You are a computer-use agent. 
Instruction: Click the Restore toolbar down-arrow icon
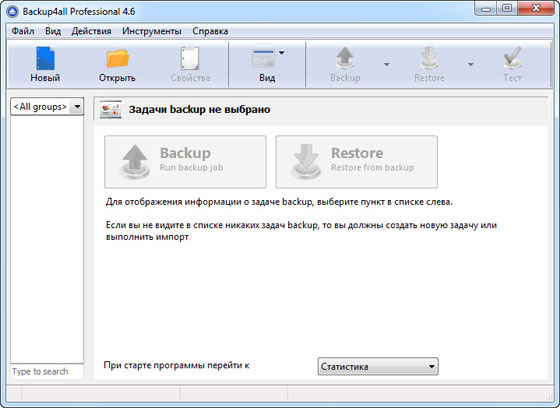[429, 58]
